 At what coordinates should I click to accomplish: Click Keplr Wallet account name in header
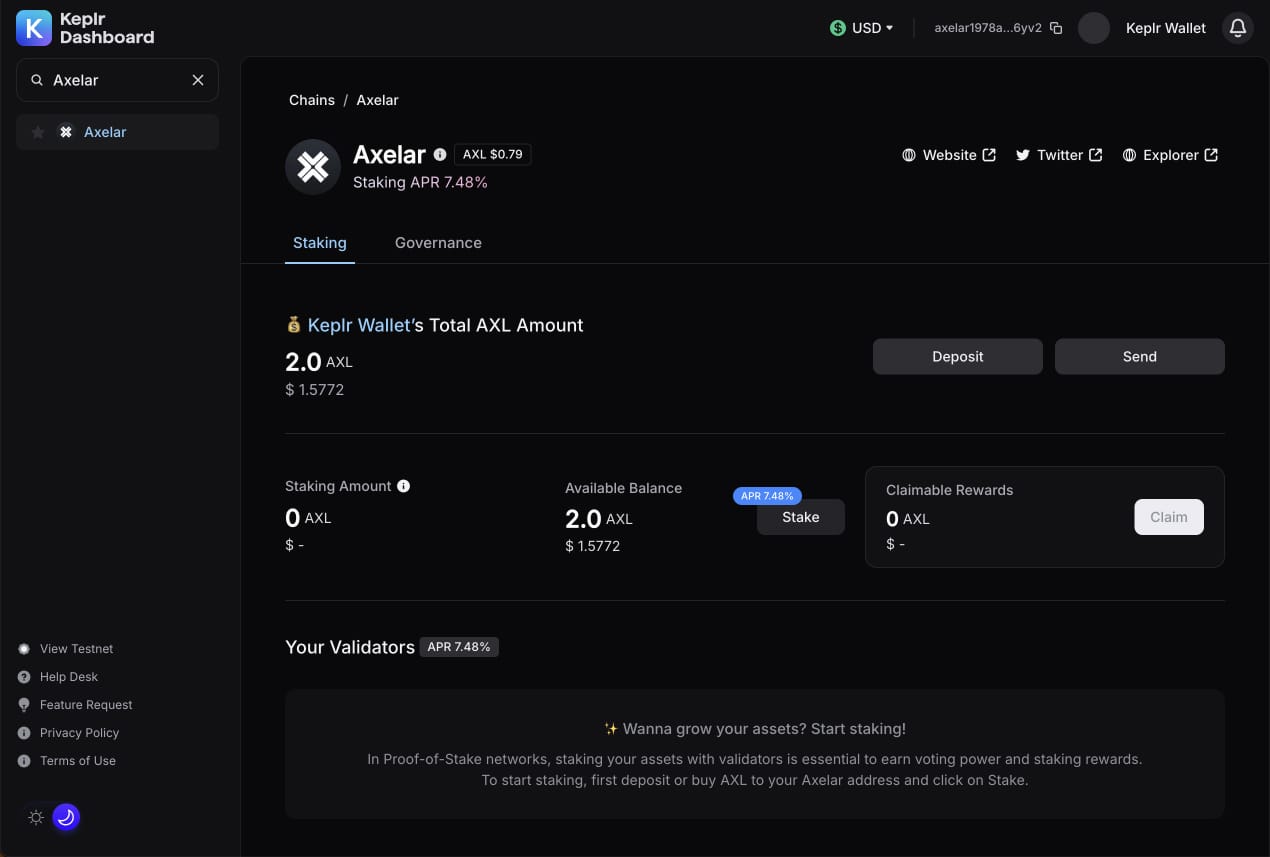[1166, 28]
